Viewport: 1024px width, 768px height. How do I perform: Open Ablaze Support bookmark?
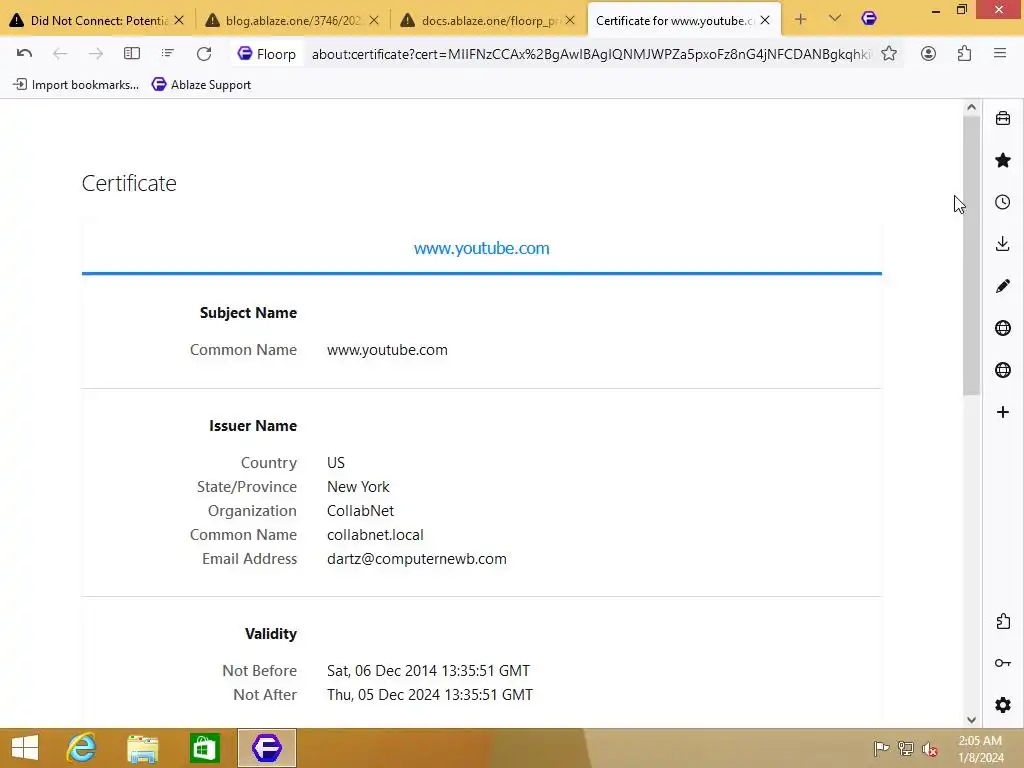click(x=201, y=84)
